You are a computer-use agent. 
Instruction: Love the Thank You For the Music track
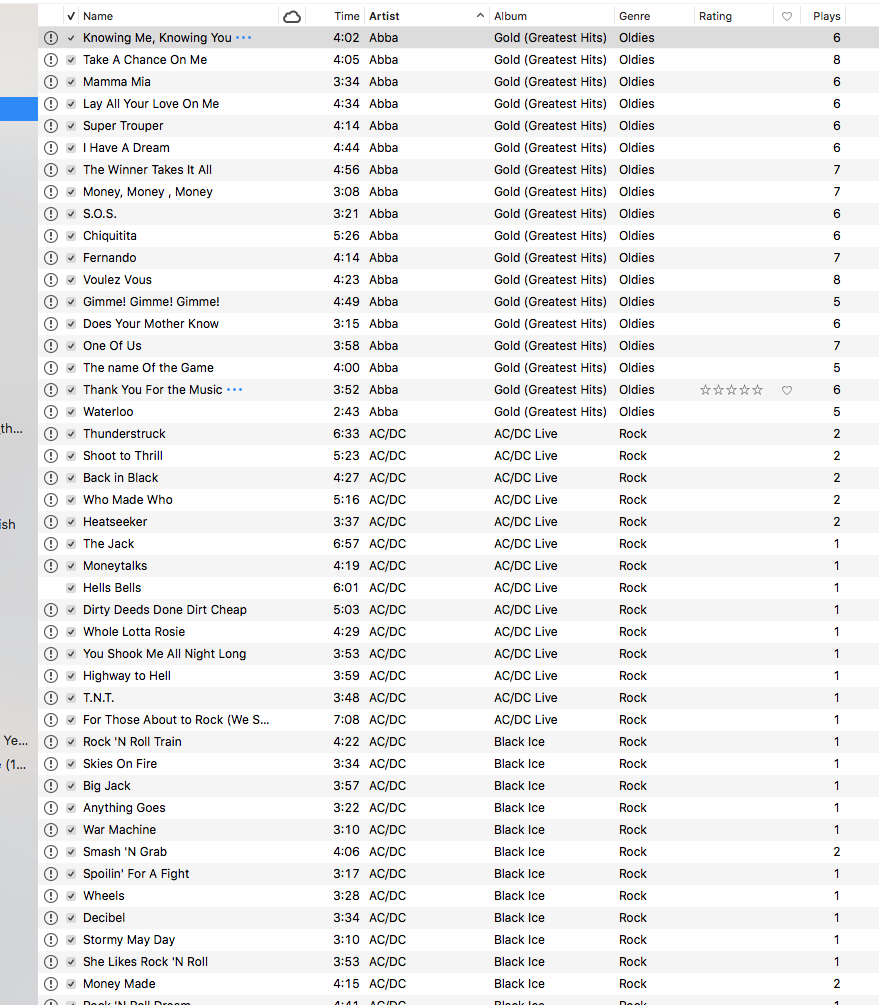[787, 390]
